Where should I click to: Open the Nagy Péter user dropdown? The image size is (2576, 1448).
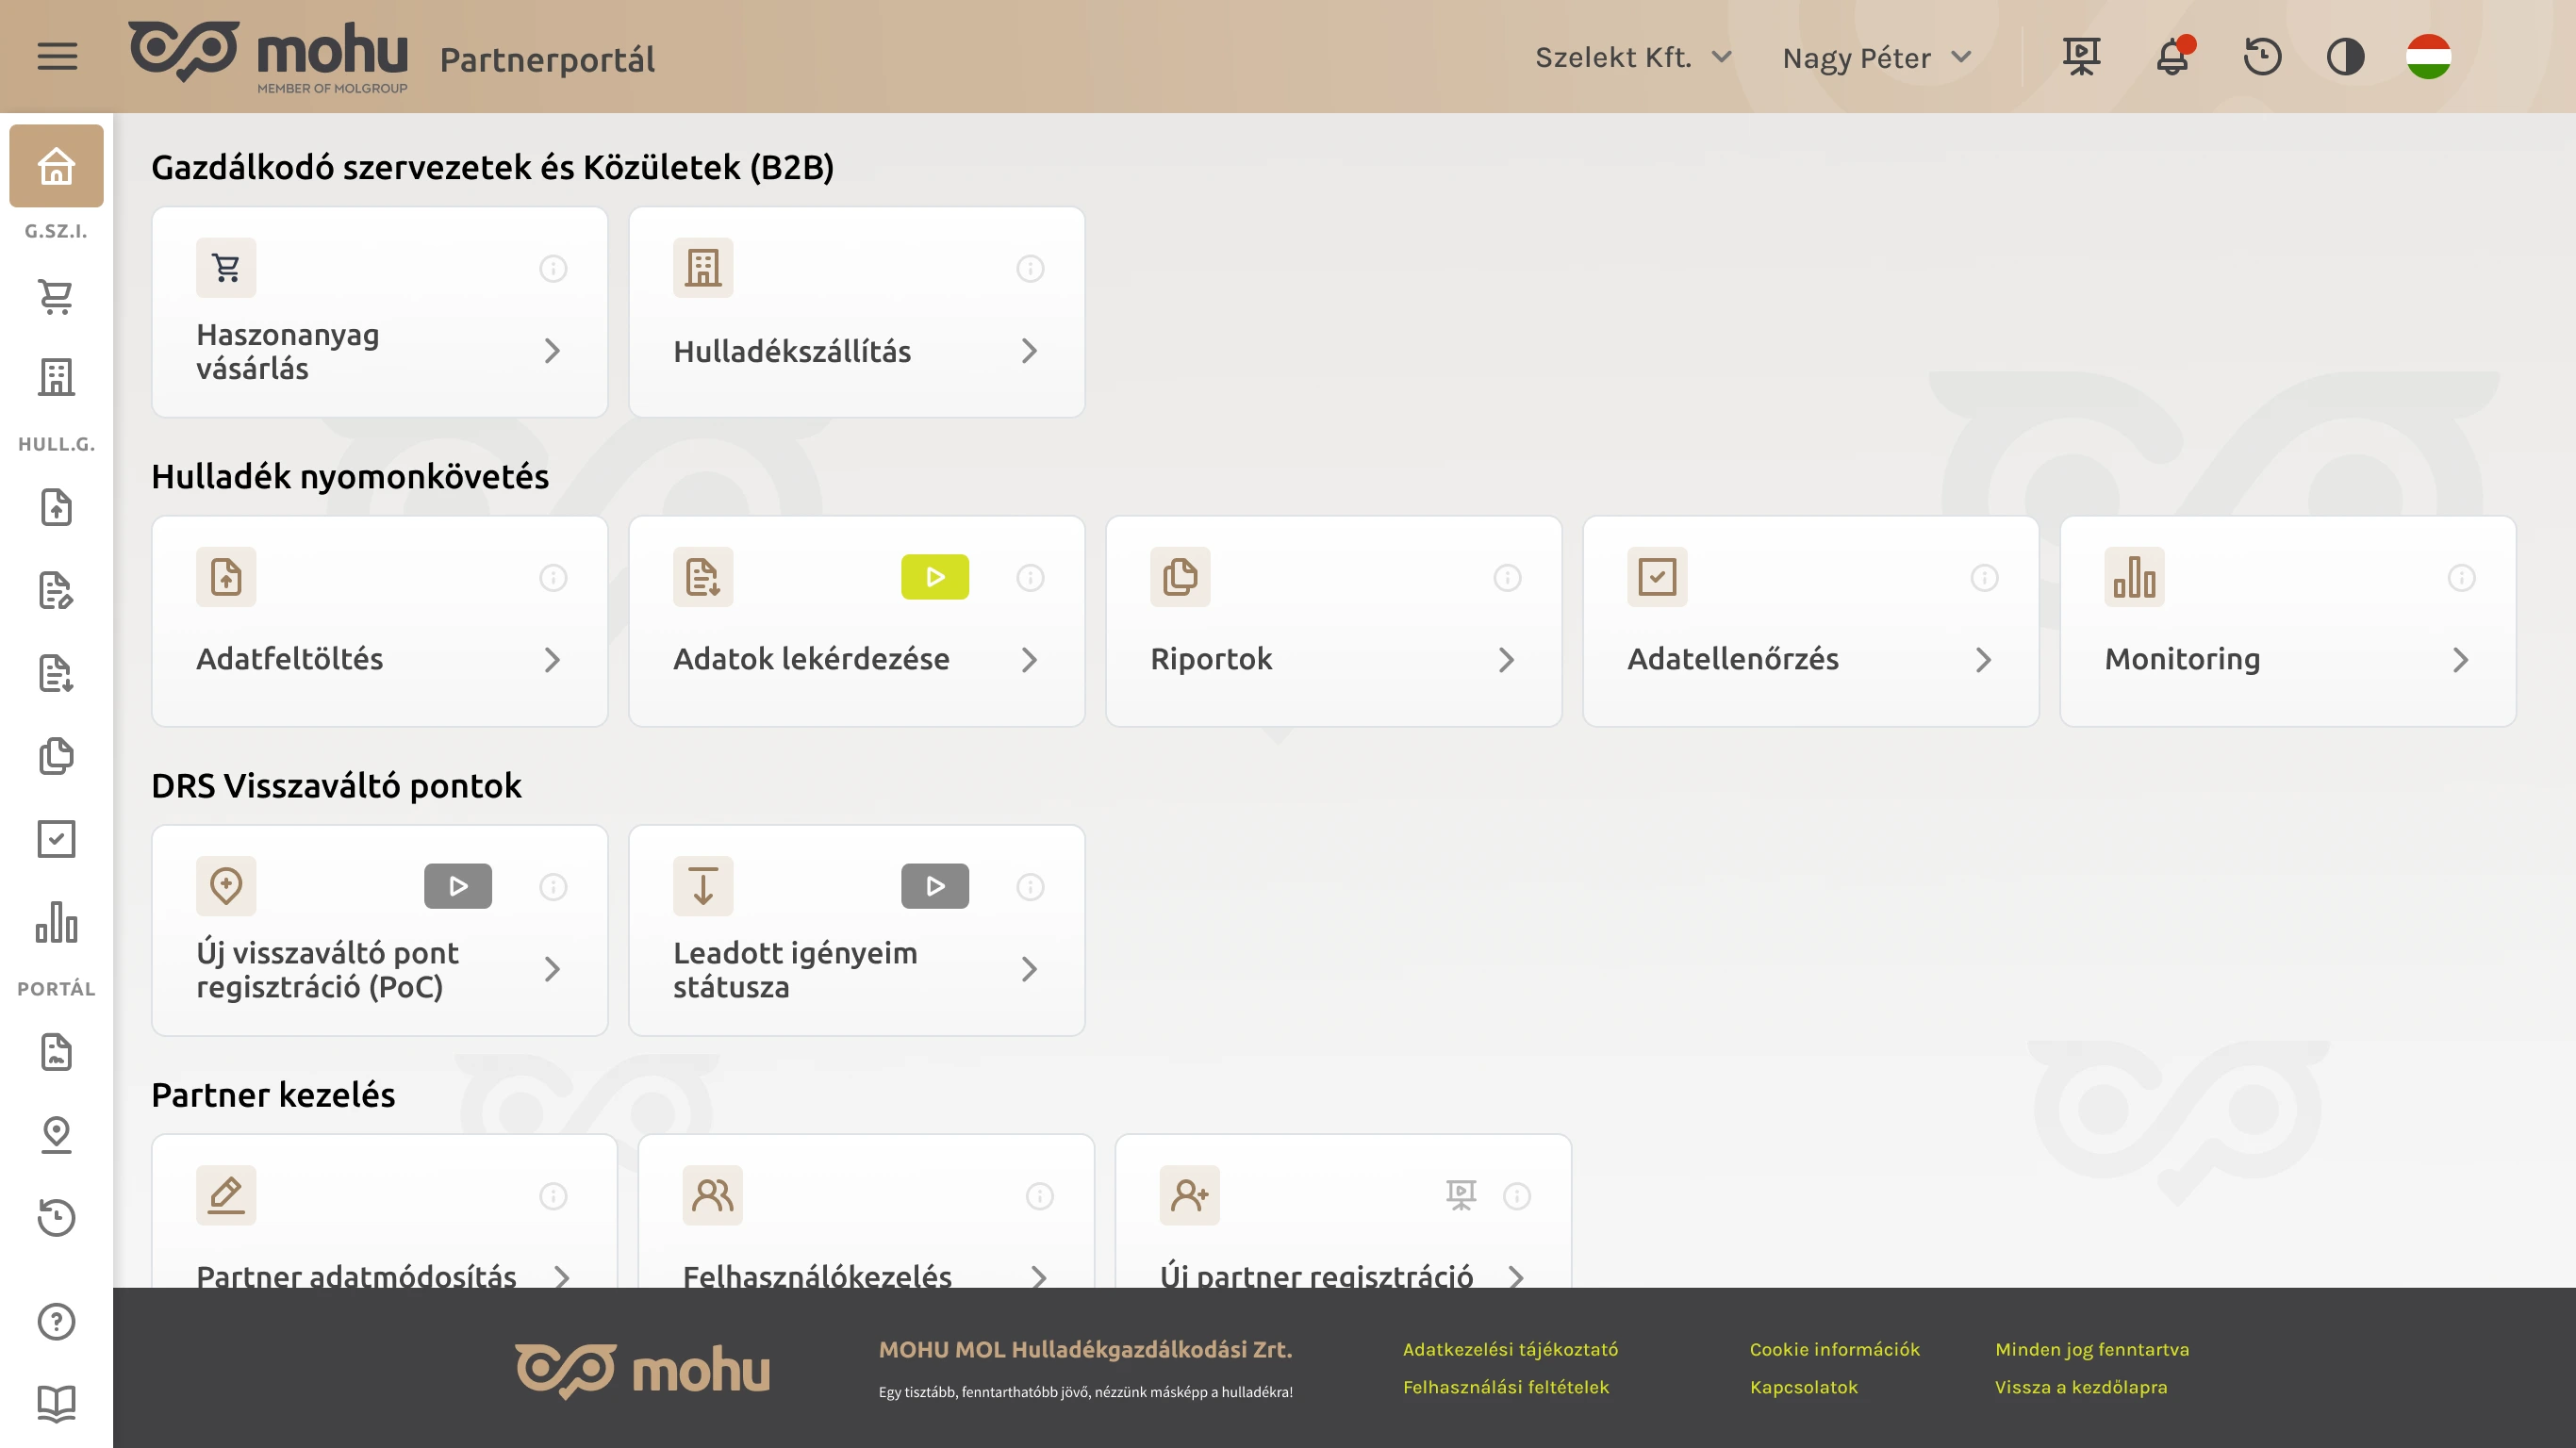(x=1876, y=57)
